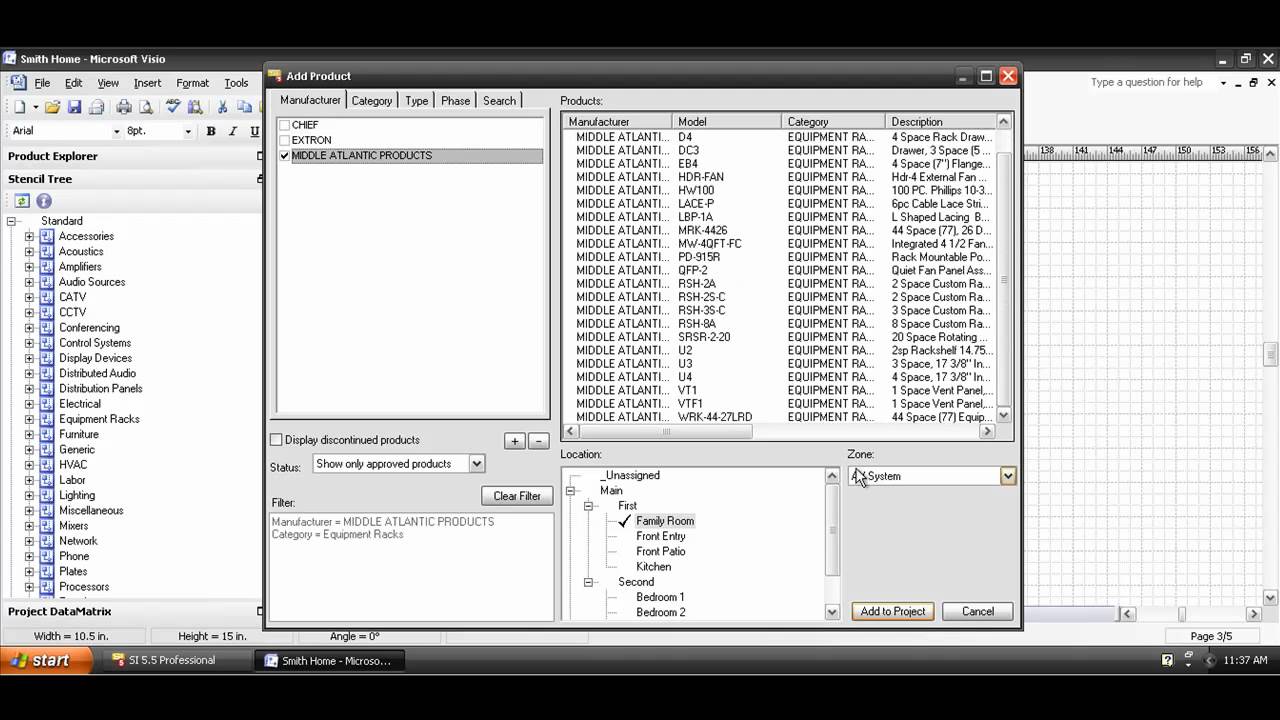
Task: Click the Cancel button
Action: pos(978,611)
